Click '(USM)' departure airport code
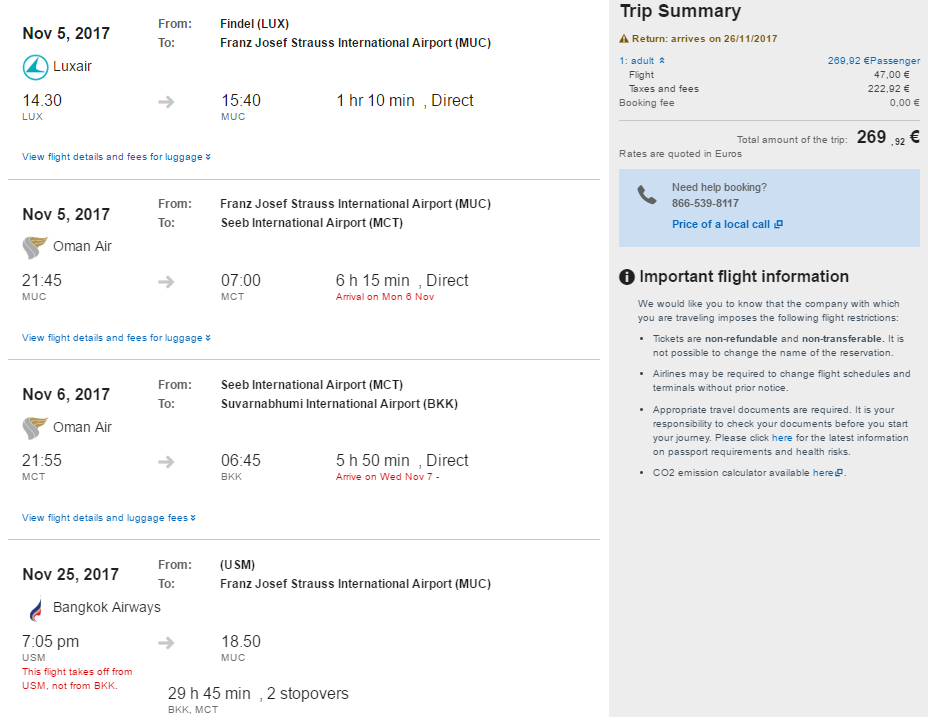This screenshot has width=928, height=717. 237,565
